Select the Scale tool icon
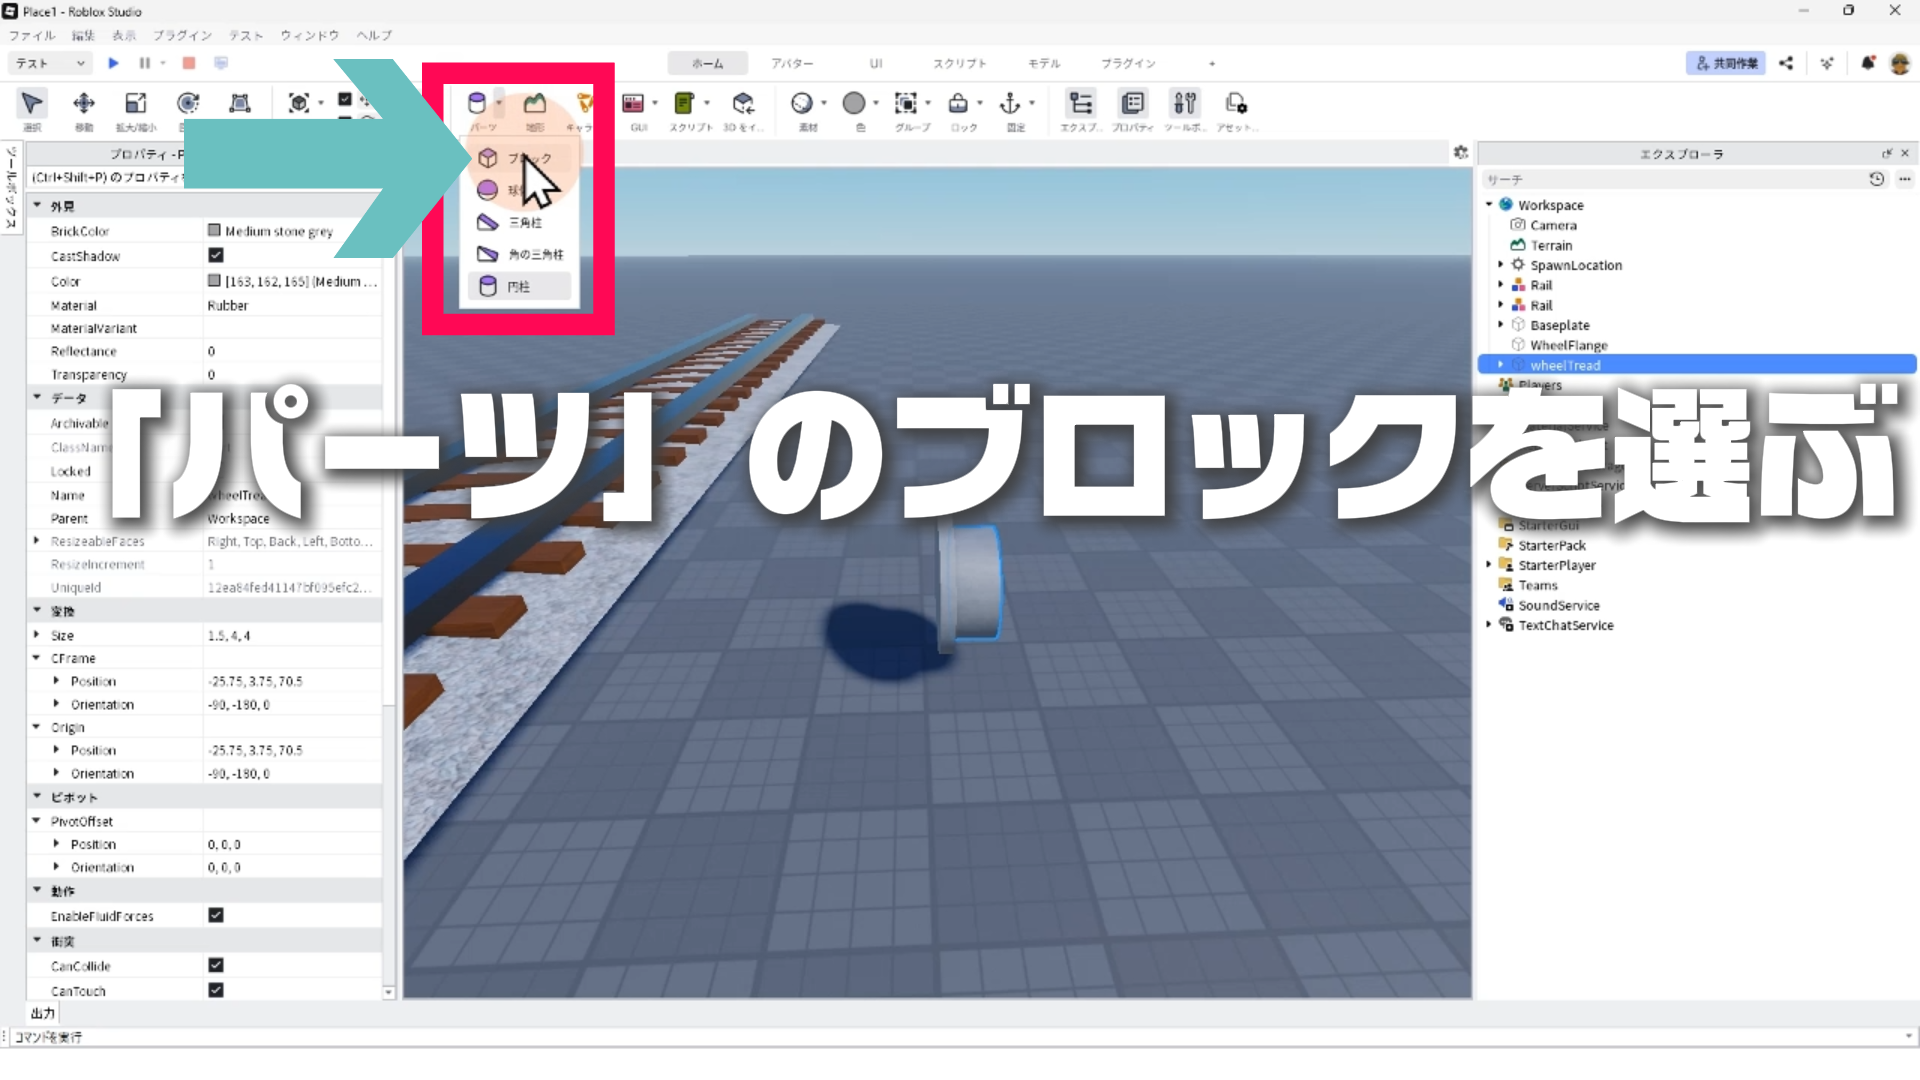The height and width of the screenshot is (1080, 1920). tap(135, 103)
